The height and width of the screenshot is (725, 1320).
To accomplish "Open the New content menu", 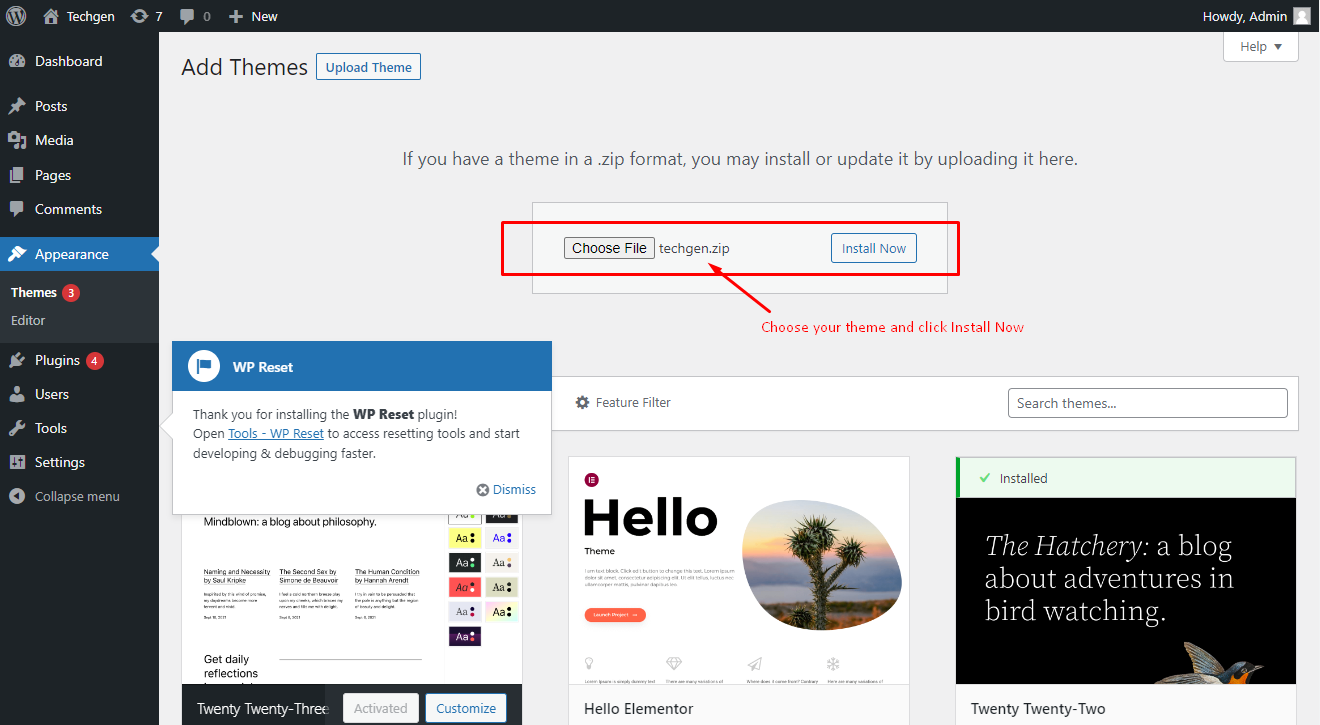I will (253, 16).
